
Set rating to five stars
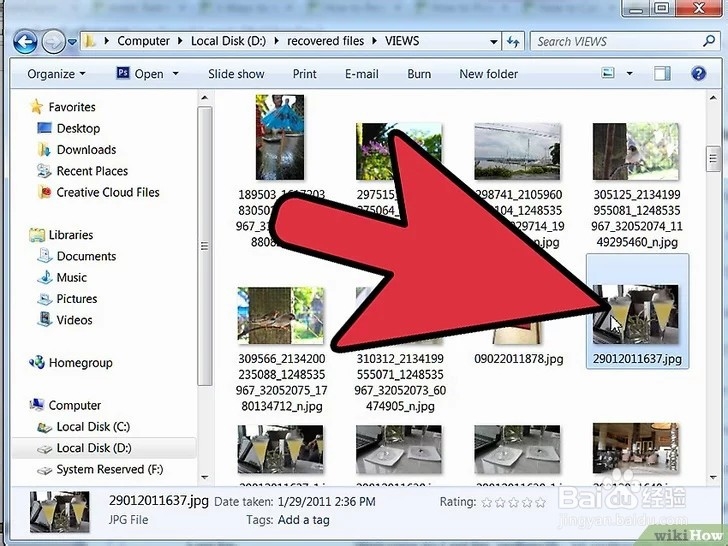click(540, 502)
